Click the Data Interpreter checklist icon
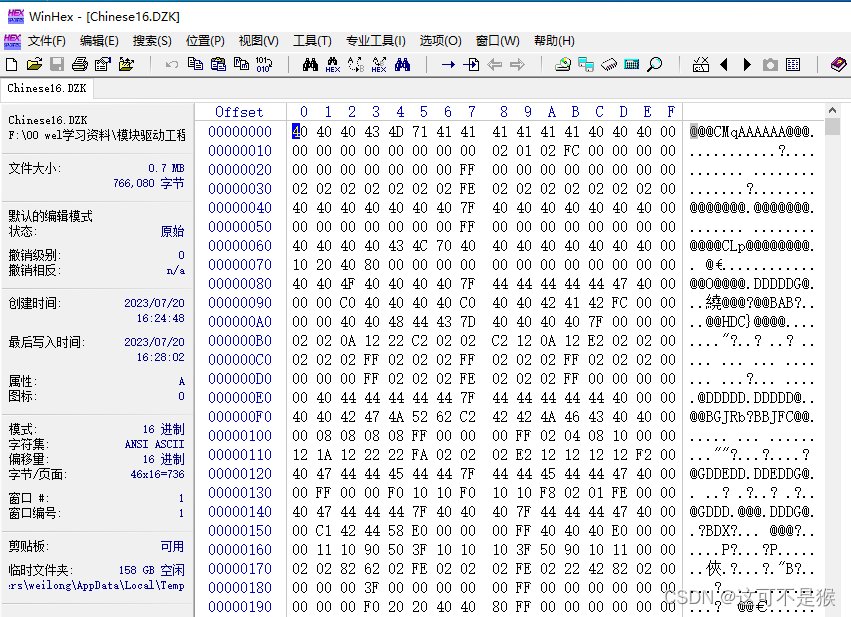 [701, 65]
